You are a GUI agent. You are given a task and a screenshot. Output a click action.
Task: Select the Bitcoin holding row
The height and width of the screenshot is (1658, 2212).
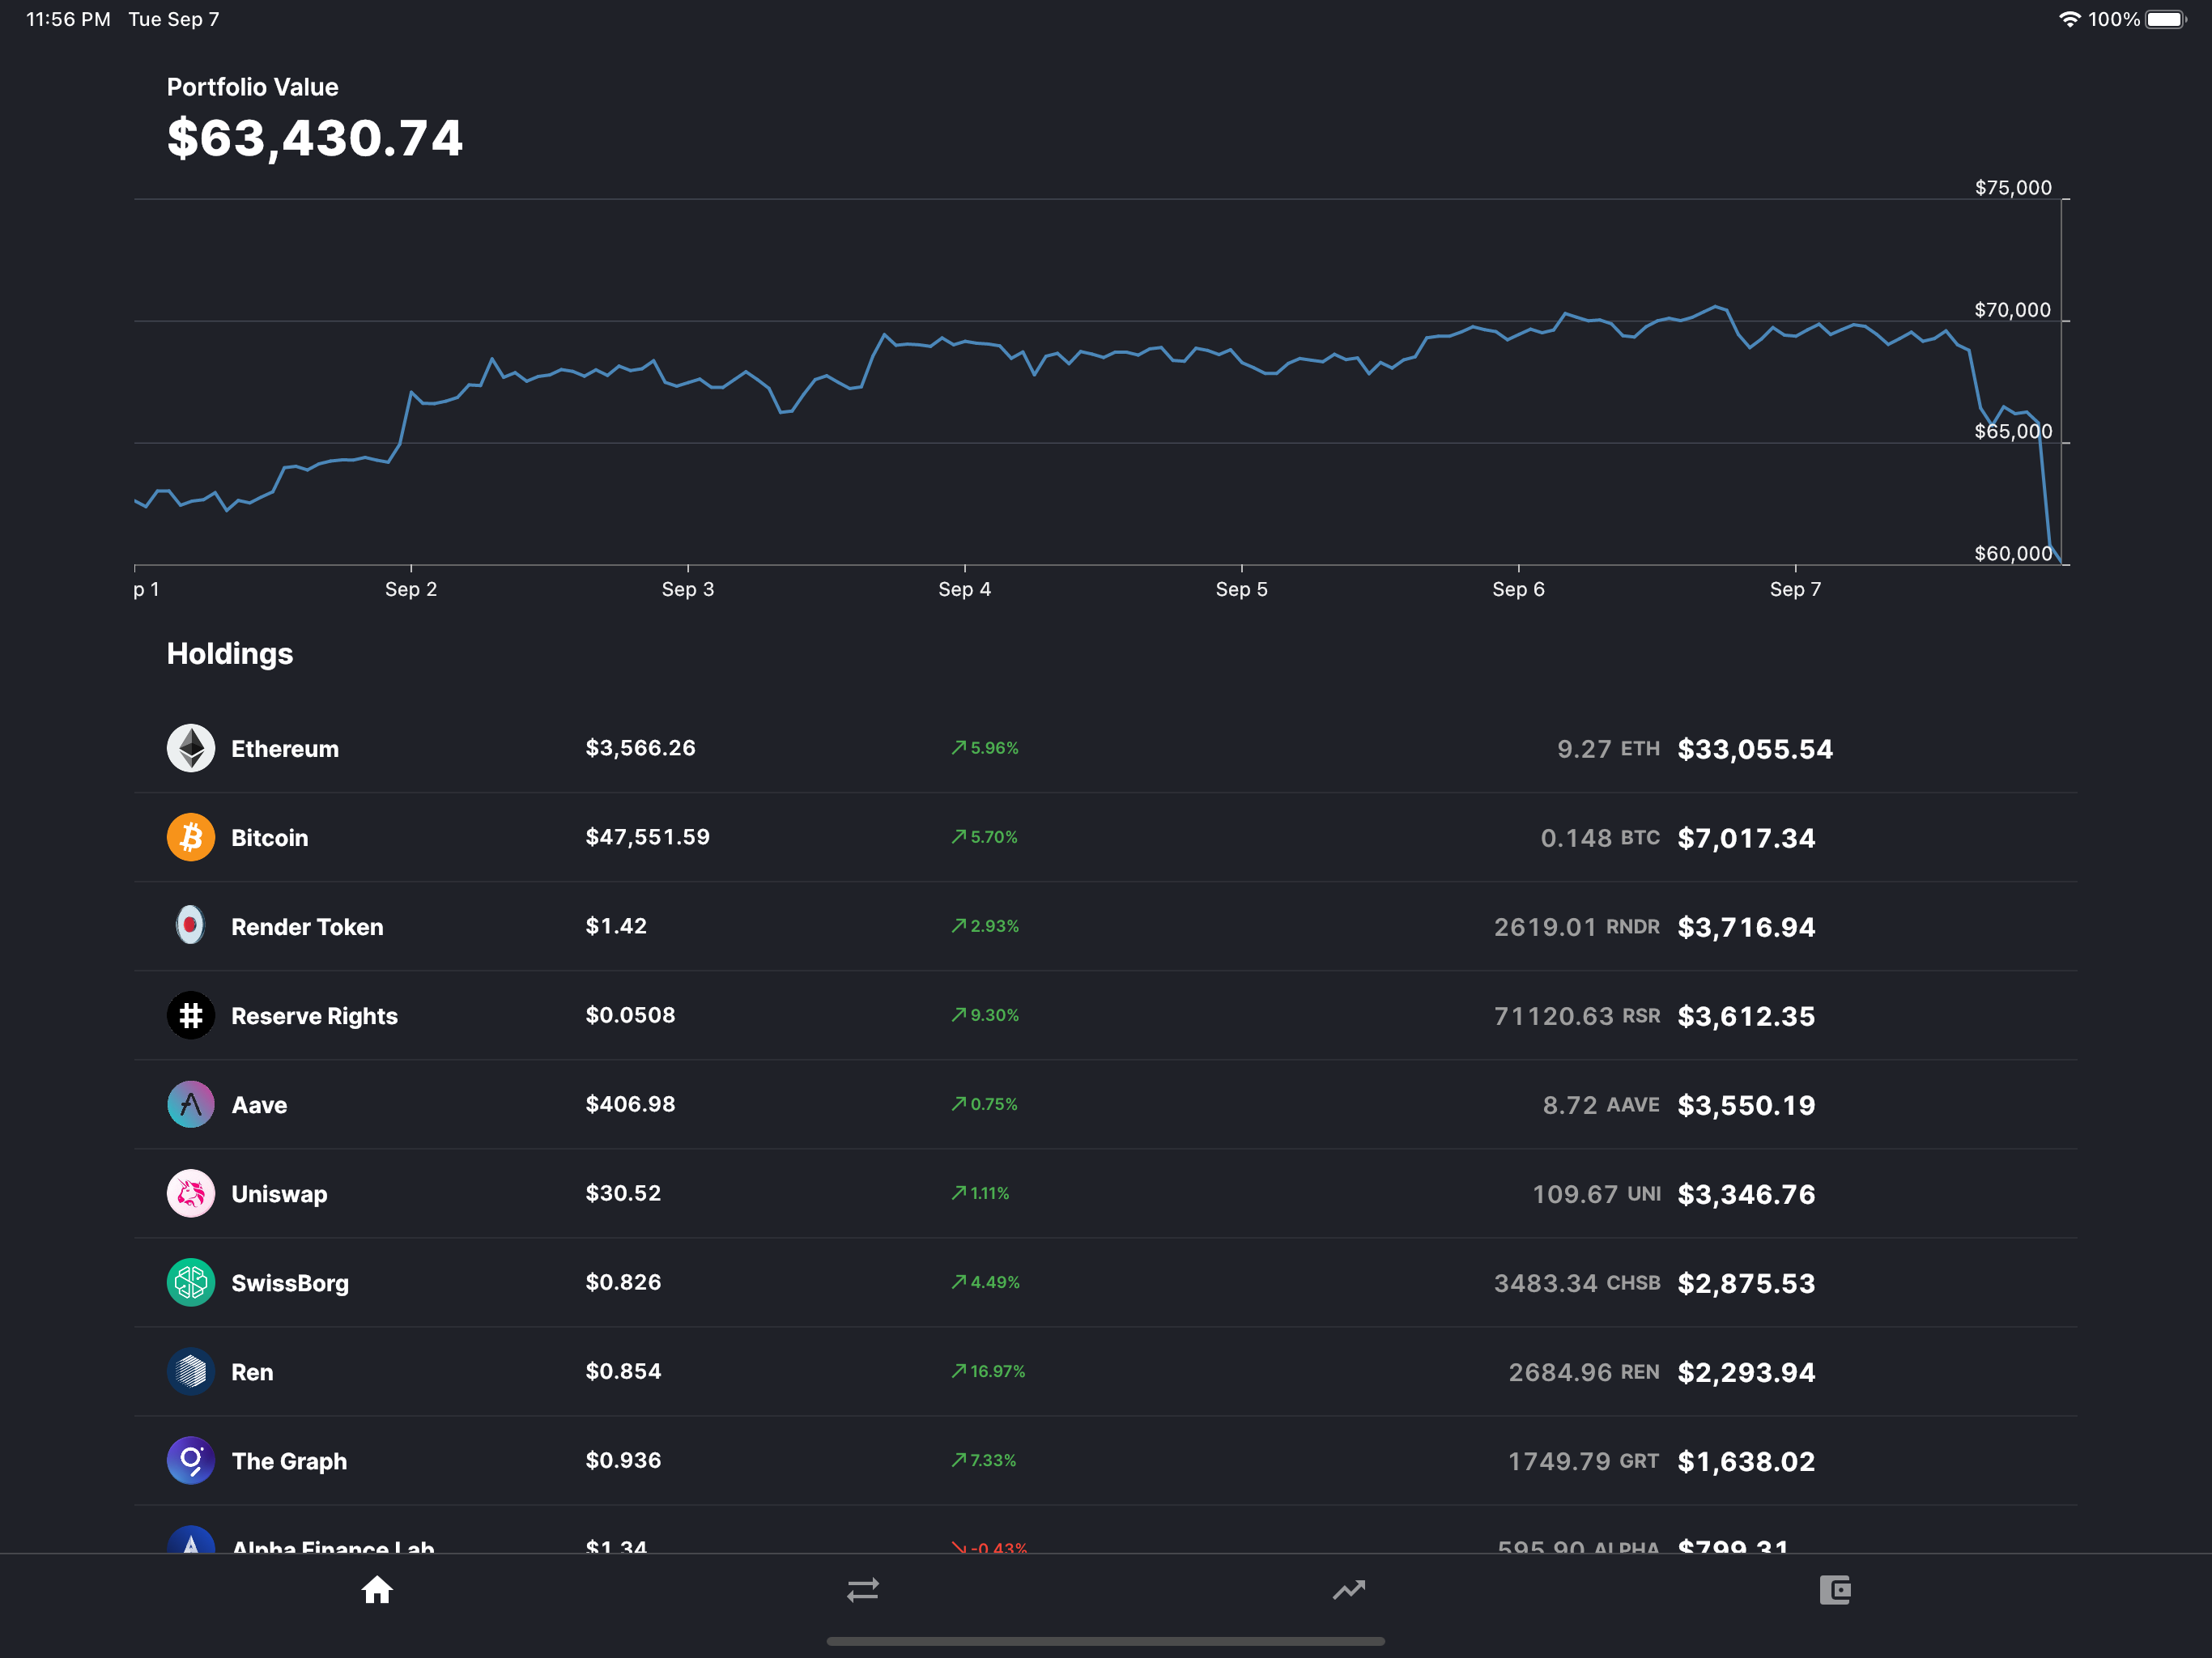point(1100,837)
